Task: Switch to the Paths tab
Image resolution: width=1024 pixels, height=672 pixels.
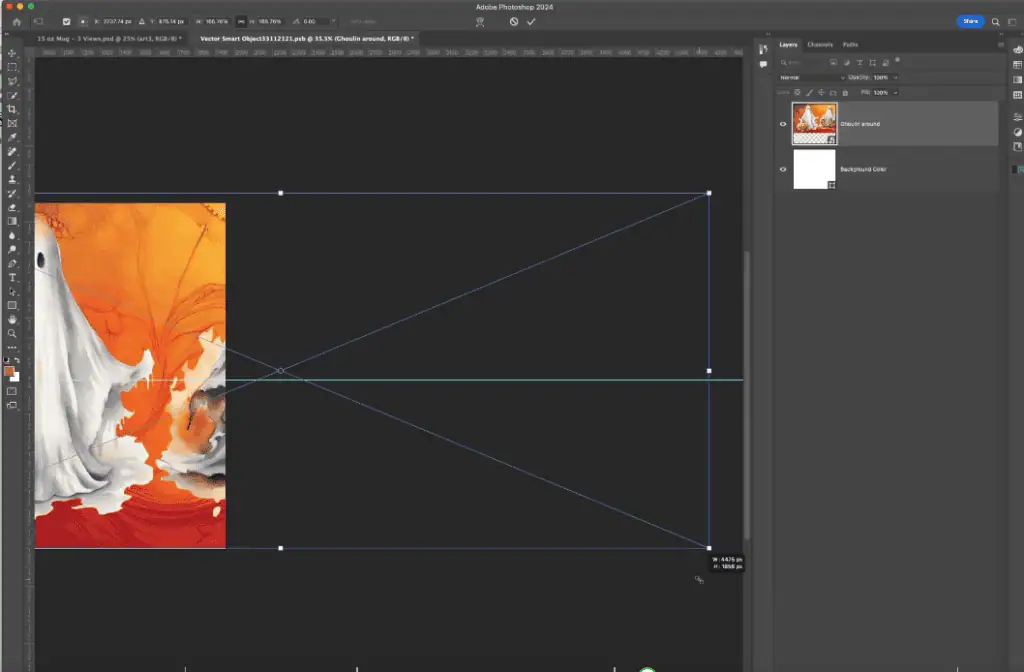Action: 849,44
